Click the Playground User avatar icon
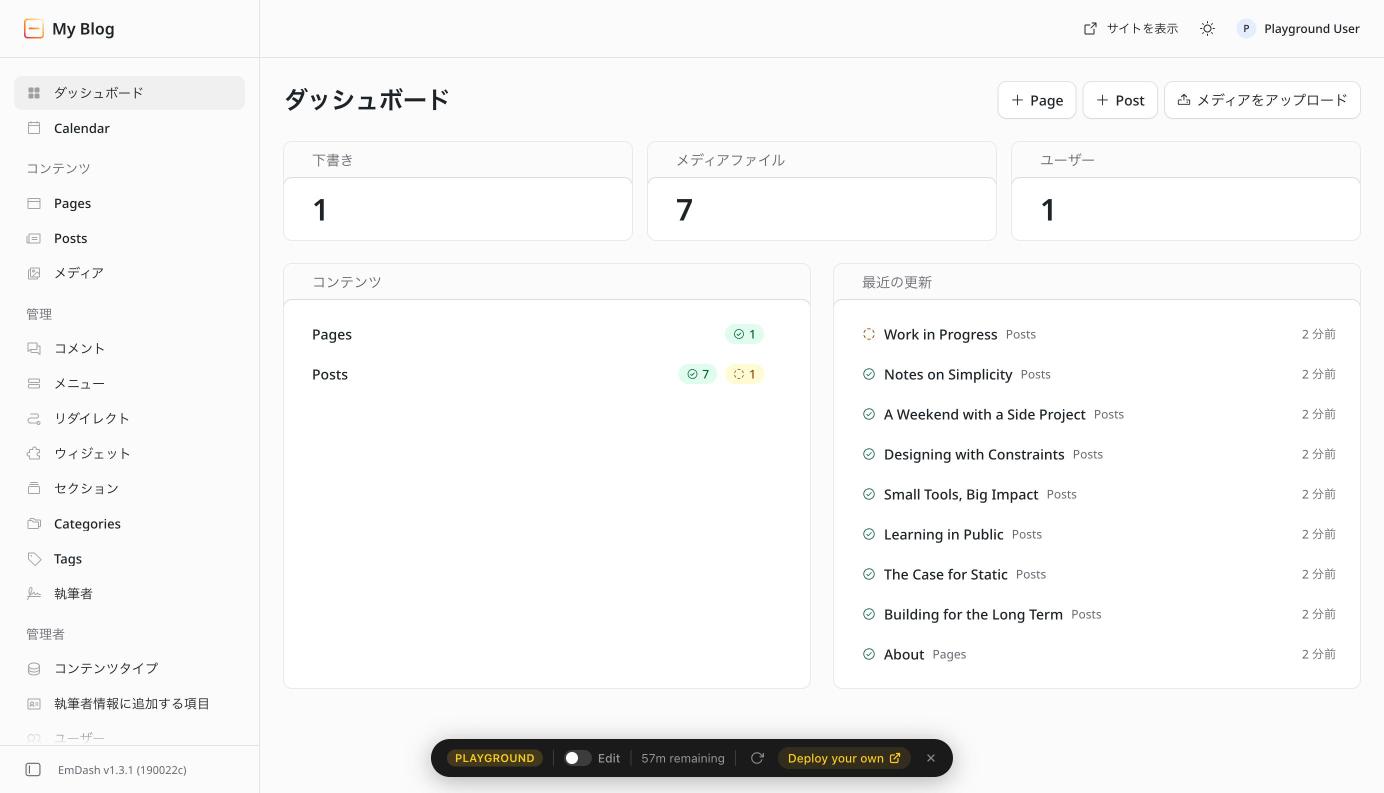 click(1246, 29)
